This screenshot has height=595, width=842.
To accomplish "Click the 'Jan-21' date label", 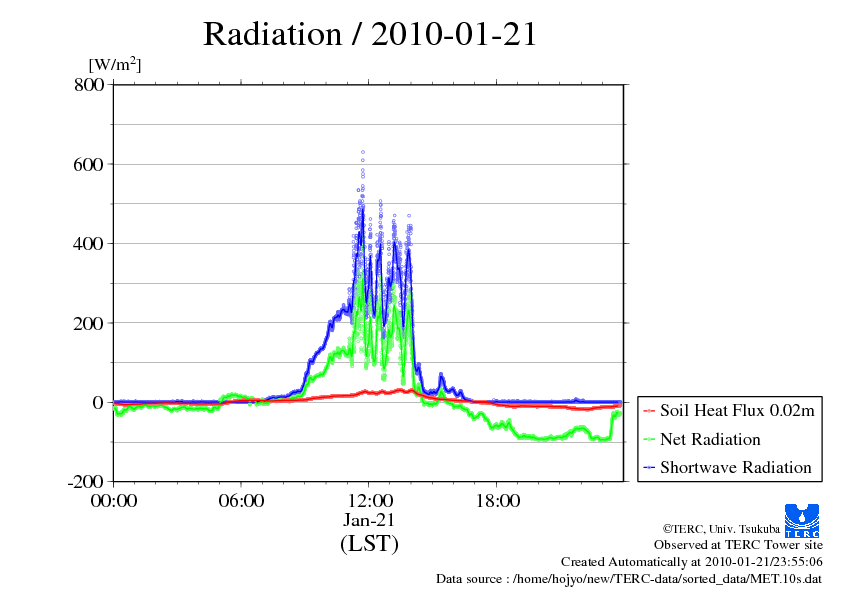I will [x=369, y=521].
